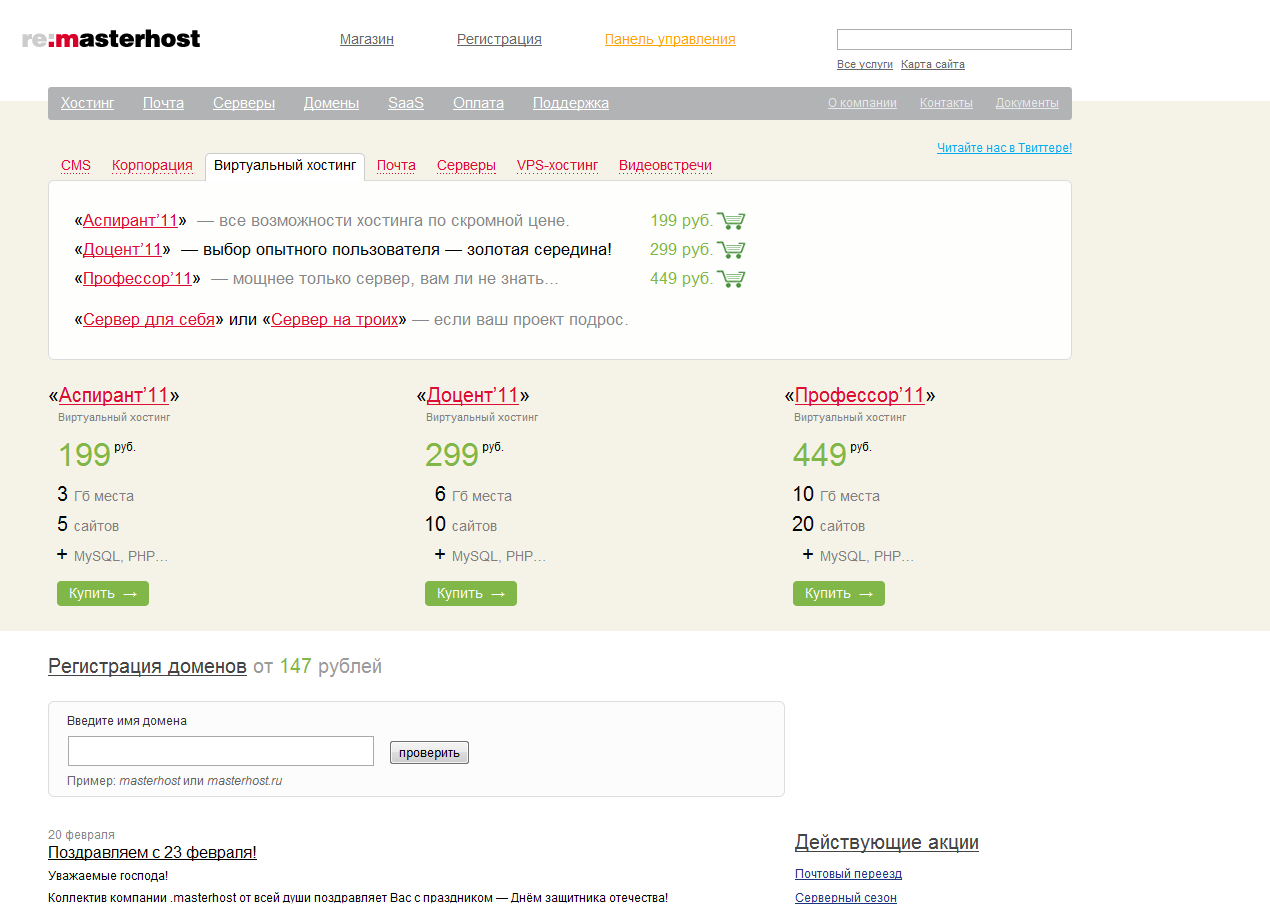This screenshot has height=904, width=1270.
Task: Open Хостинг in main navigation
Action: pos(88,103)
